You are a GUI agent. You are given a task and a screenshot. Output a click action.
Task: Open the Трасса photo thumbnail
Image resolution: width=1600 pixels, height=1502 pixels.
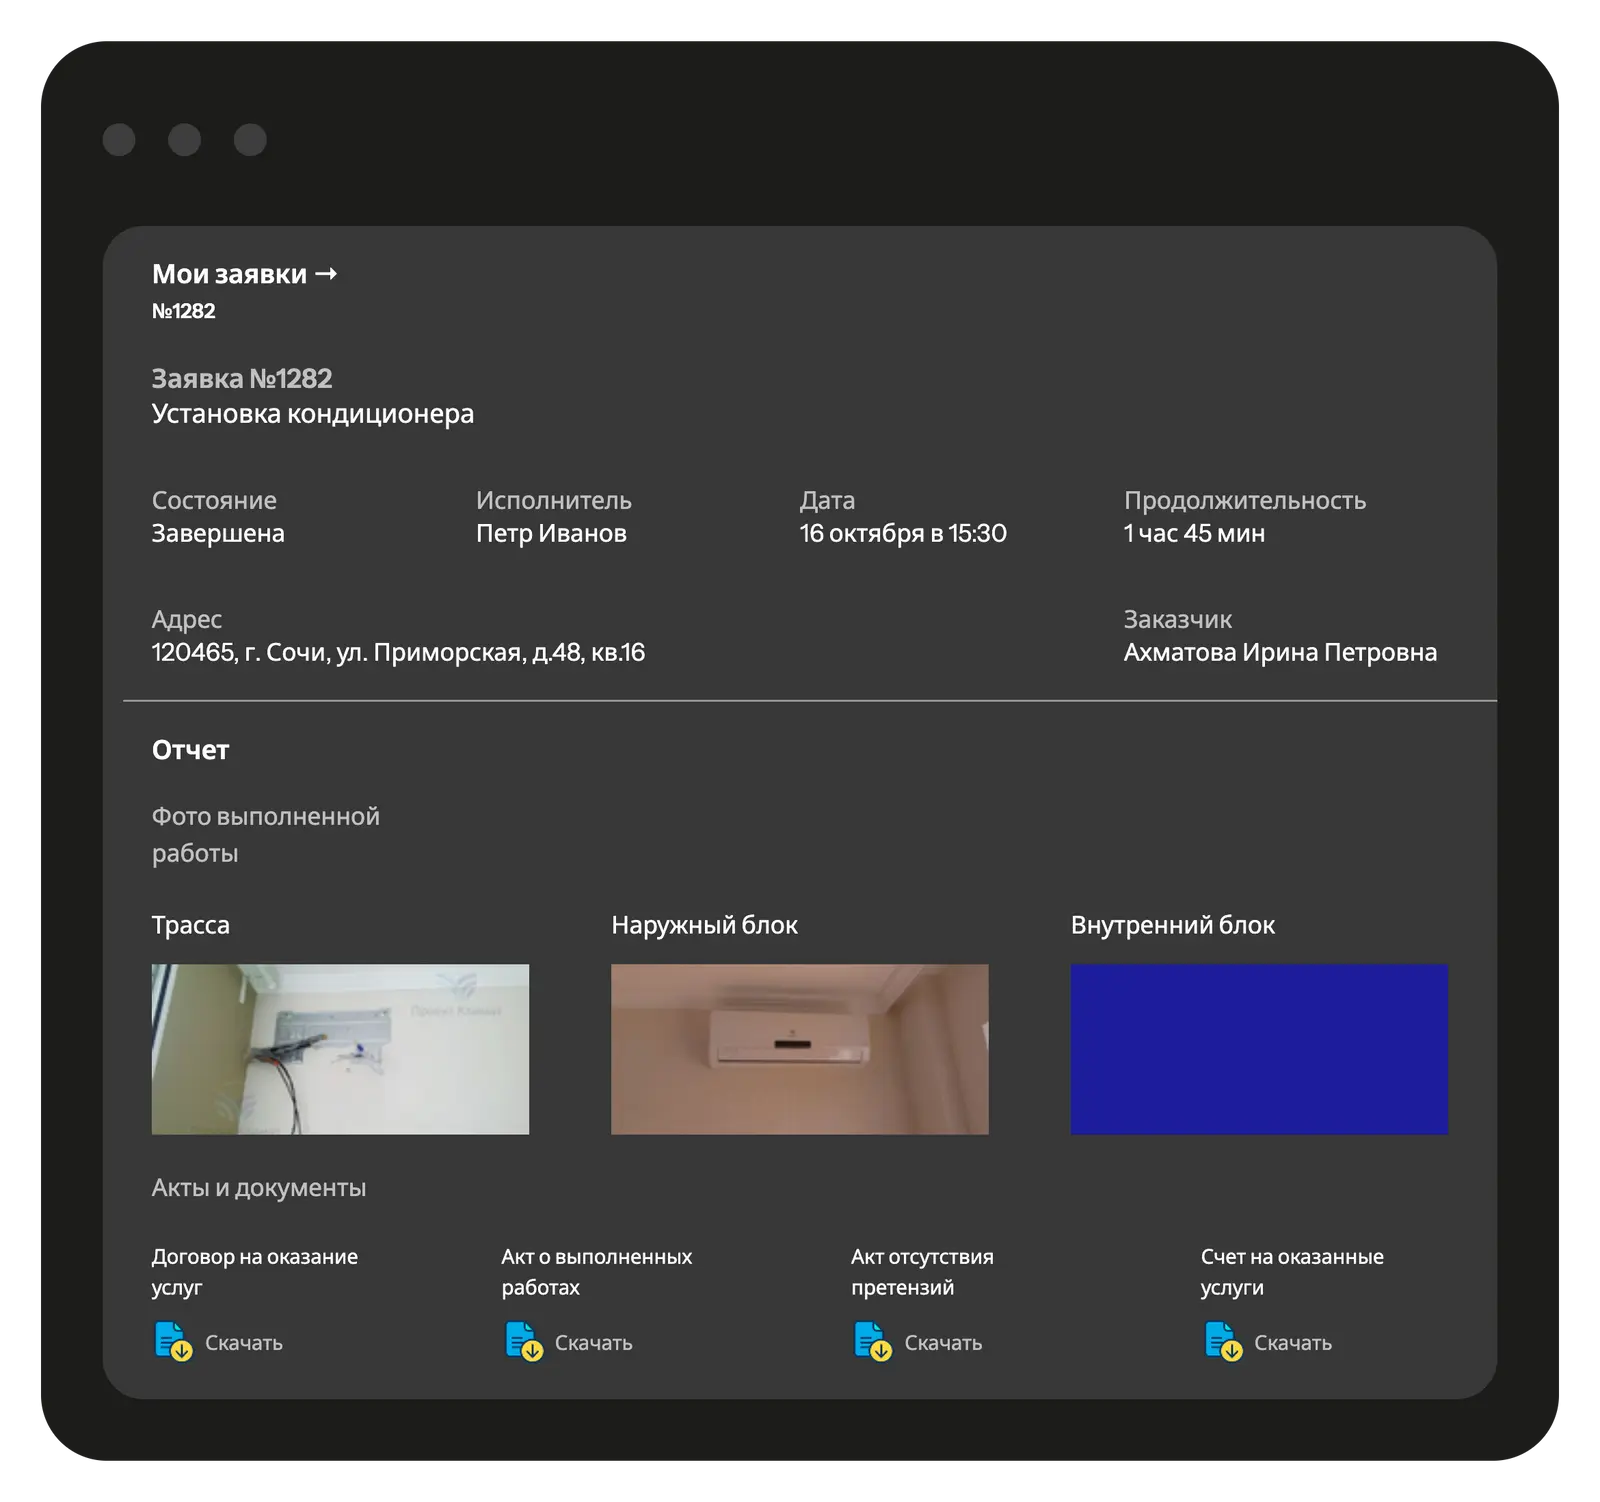click(340, 1049)
